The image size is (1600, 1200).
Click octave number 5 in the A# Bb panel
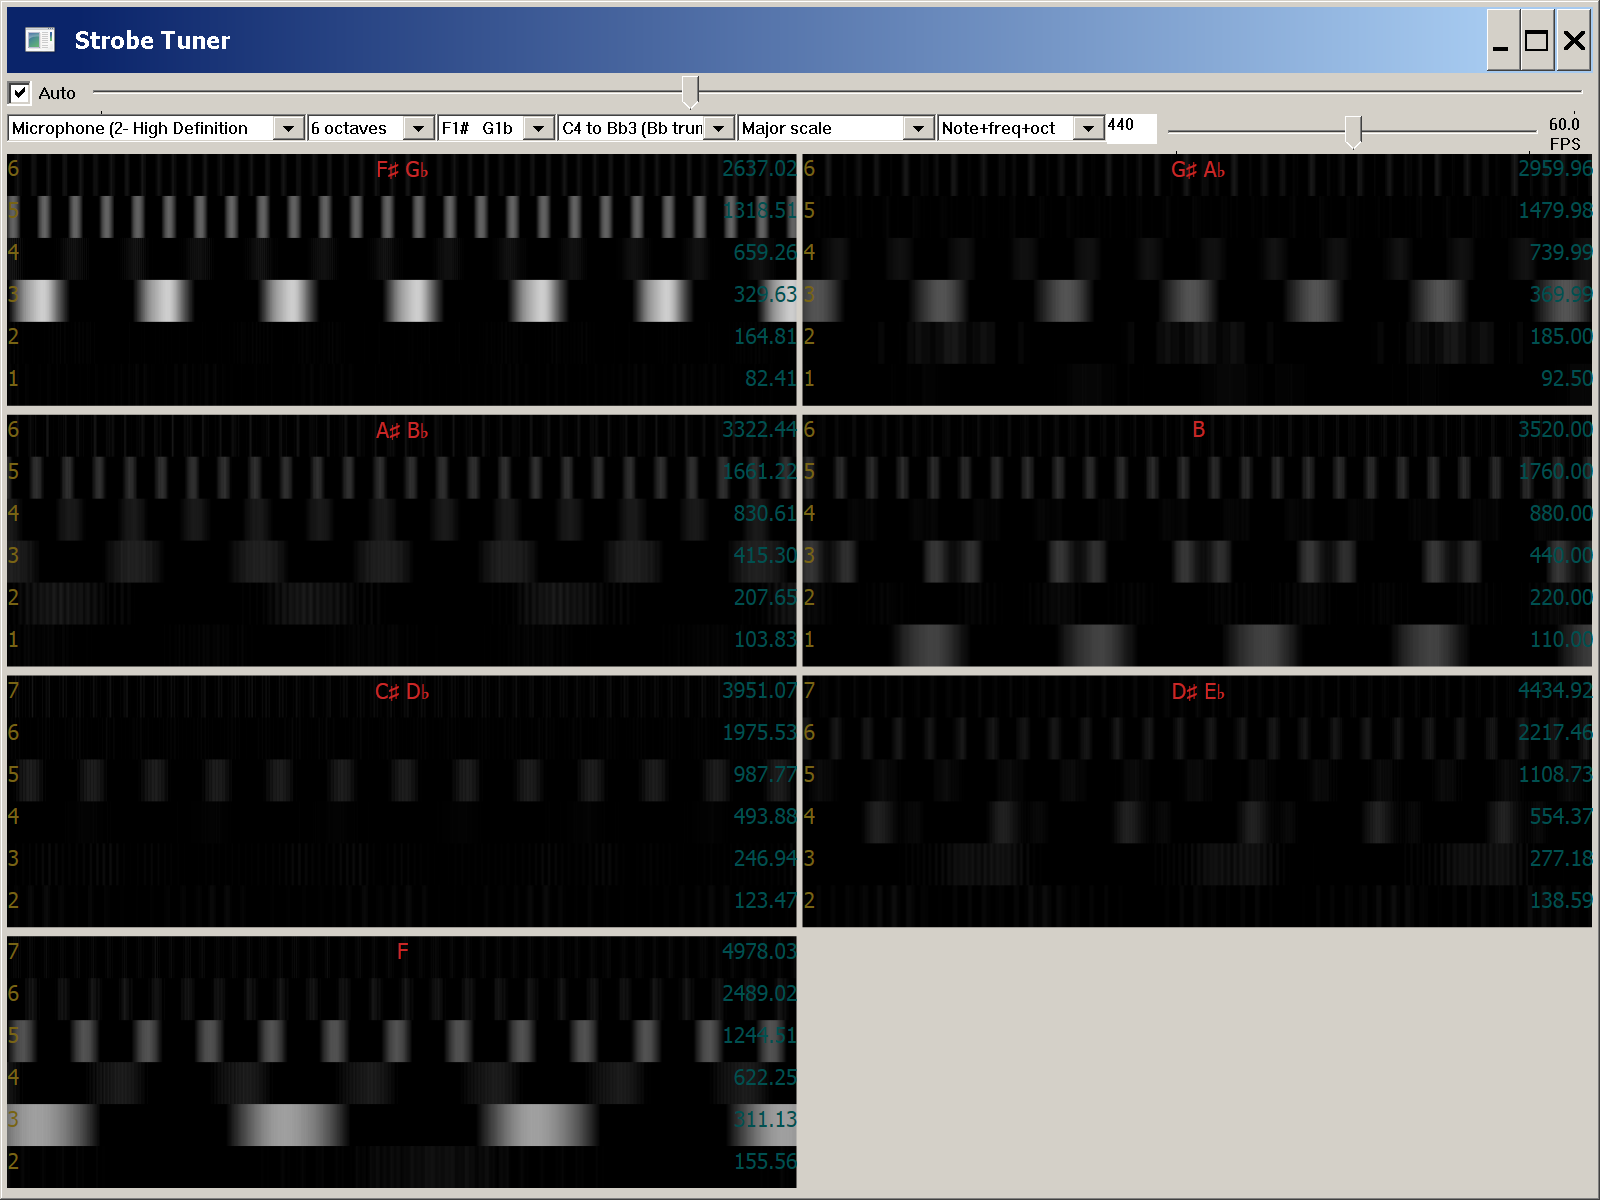pyautogui.click(x=13, y=472)
